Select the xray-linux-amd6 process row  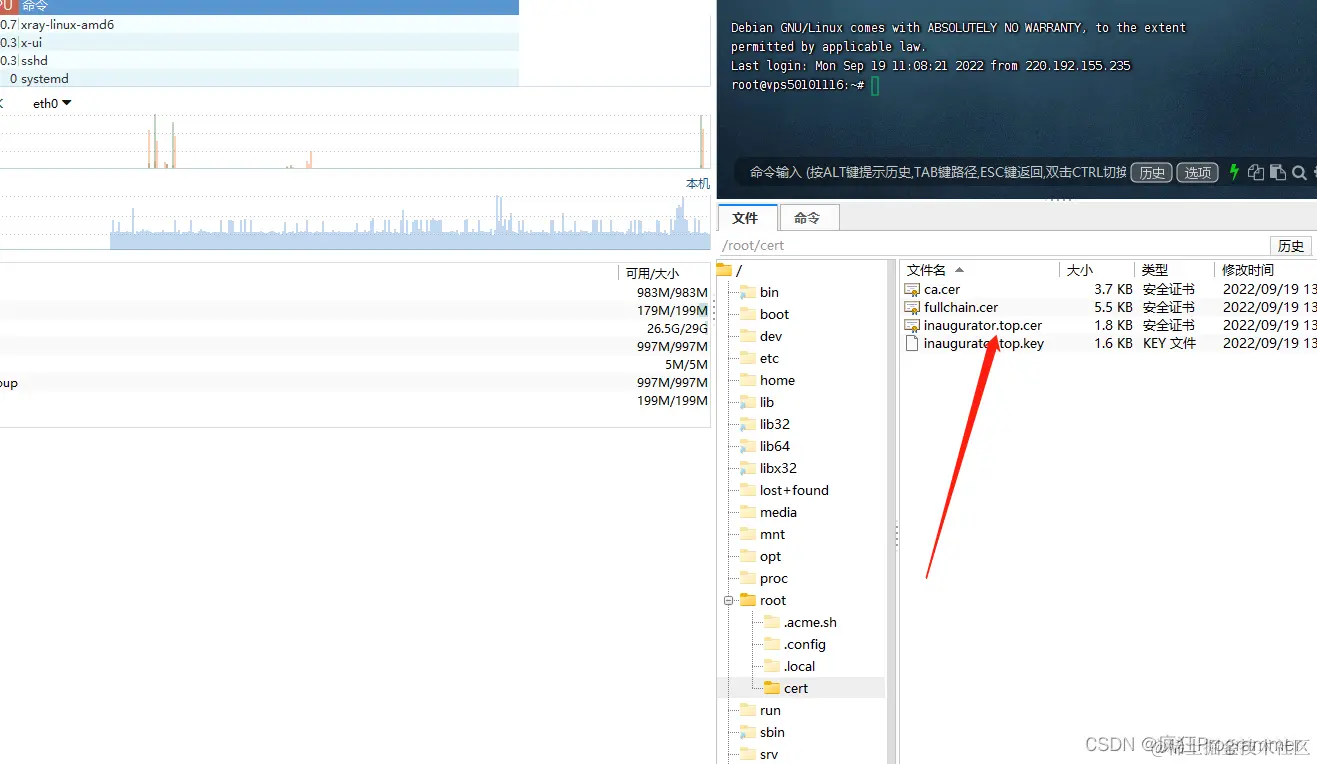[259, 24]
